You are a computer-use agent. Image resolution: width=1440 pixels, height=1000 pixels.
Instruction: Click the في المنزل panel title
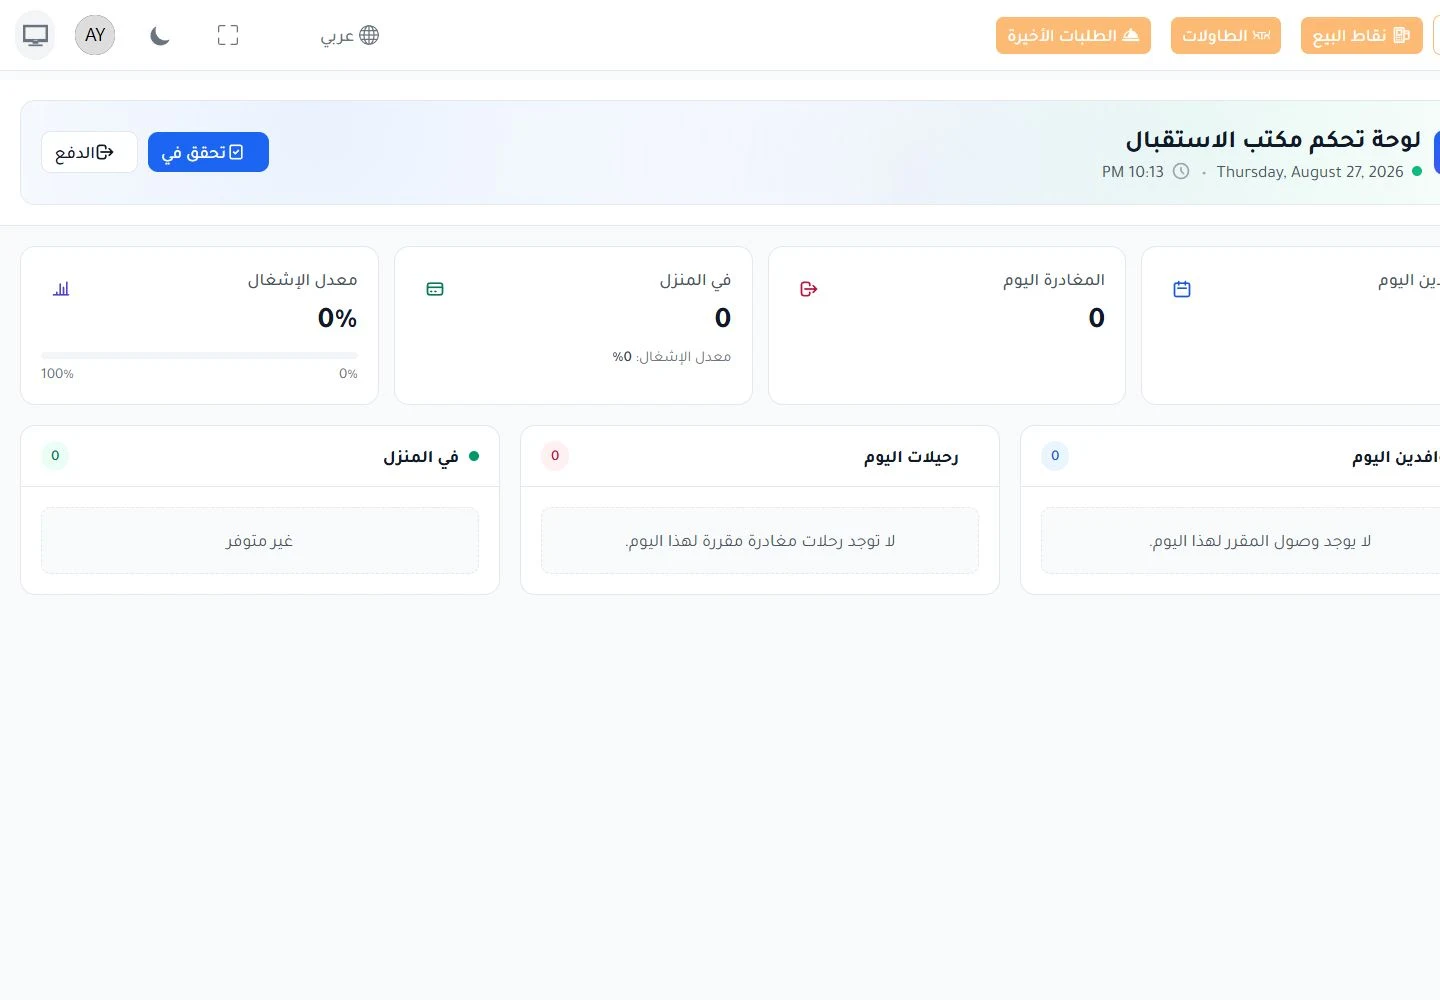421,456
